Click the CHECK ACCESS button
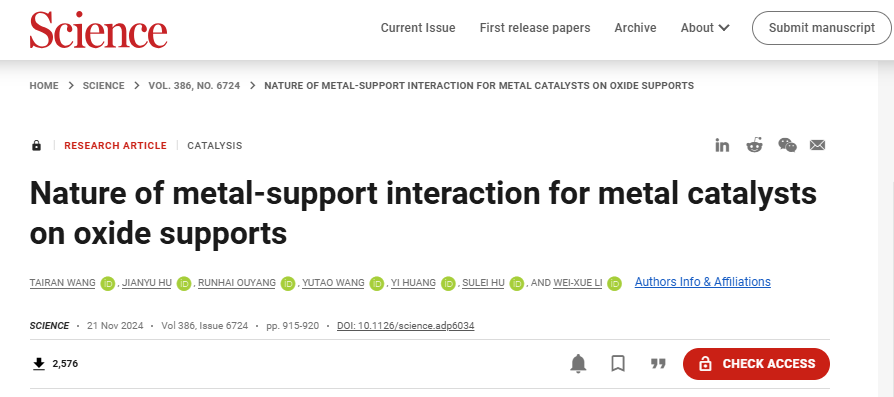 click(756, 364)
